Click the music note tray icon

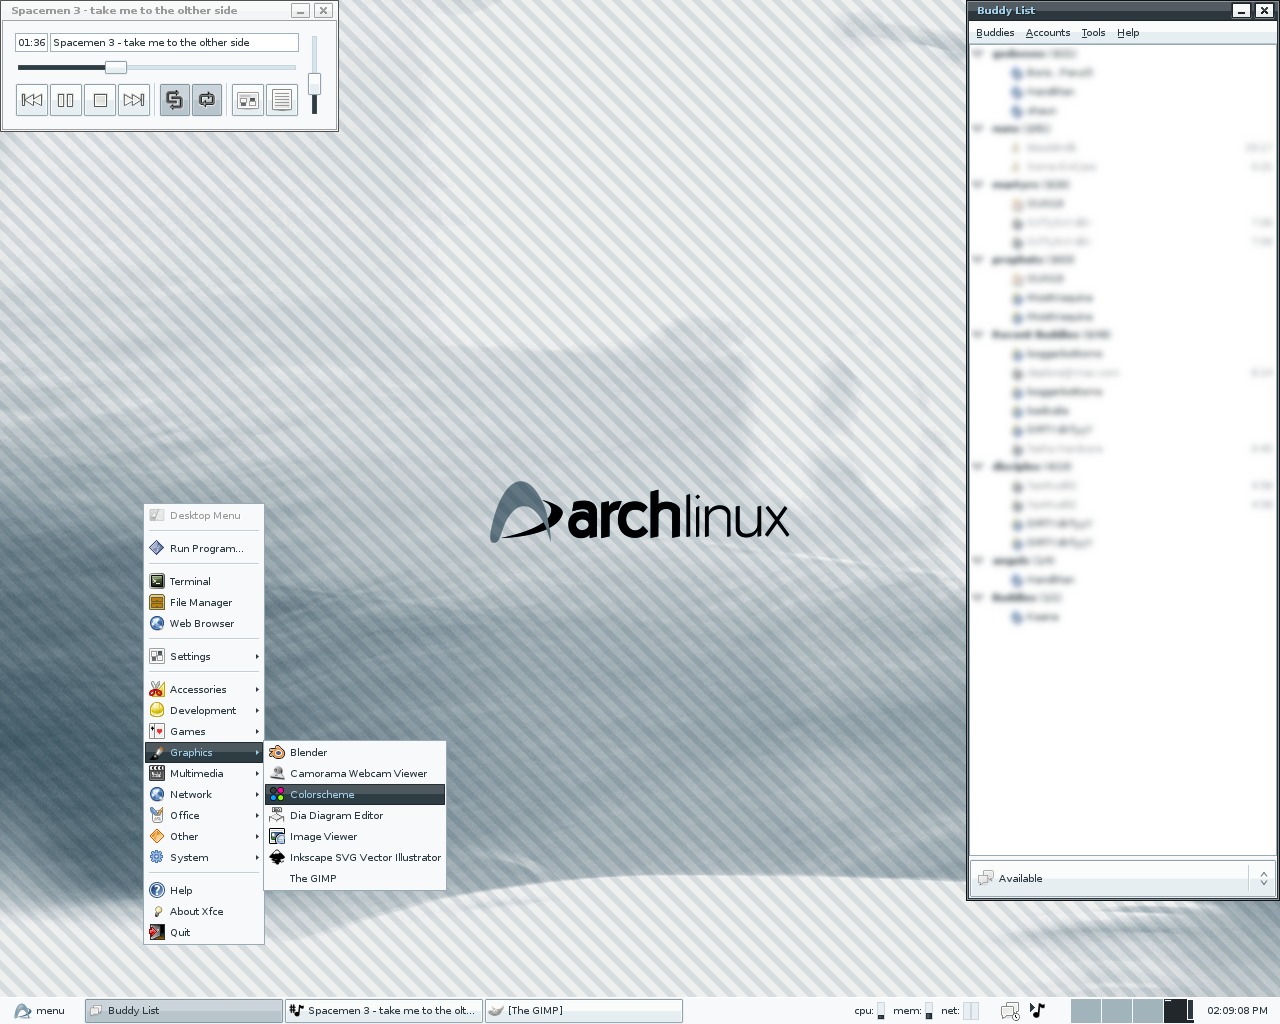point(1037,1010)
